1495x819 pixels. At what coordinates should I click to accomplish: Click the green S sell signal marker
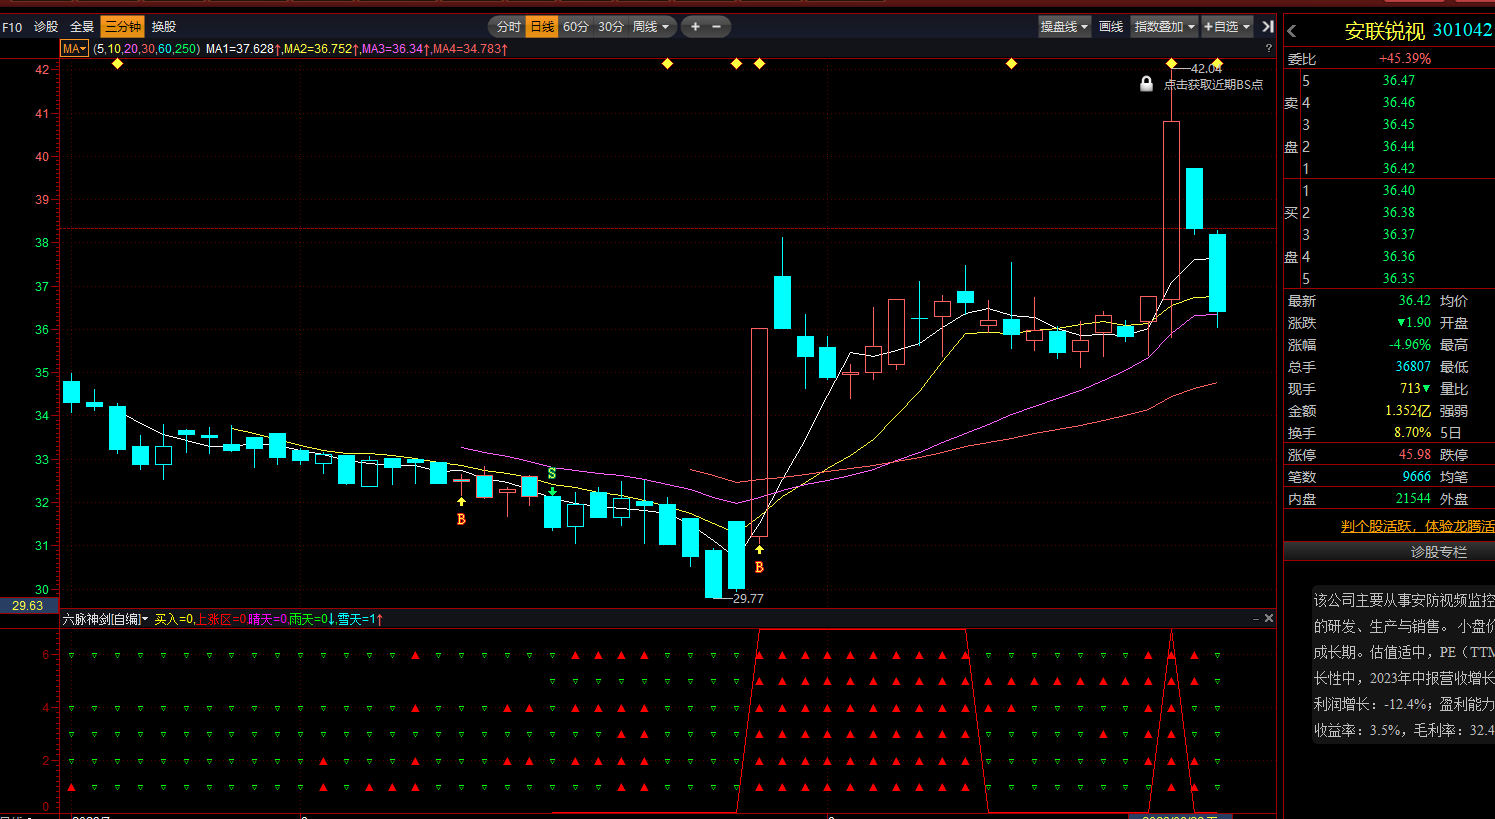tap(552, 473)
